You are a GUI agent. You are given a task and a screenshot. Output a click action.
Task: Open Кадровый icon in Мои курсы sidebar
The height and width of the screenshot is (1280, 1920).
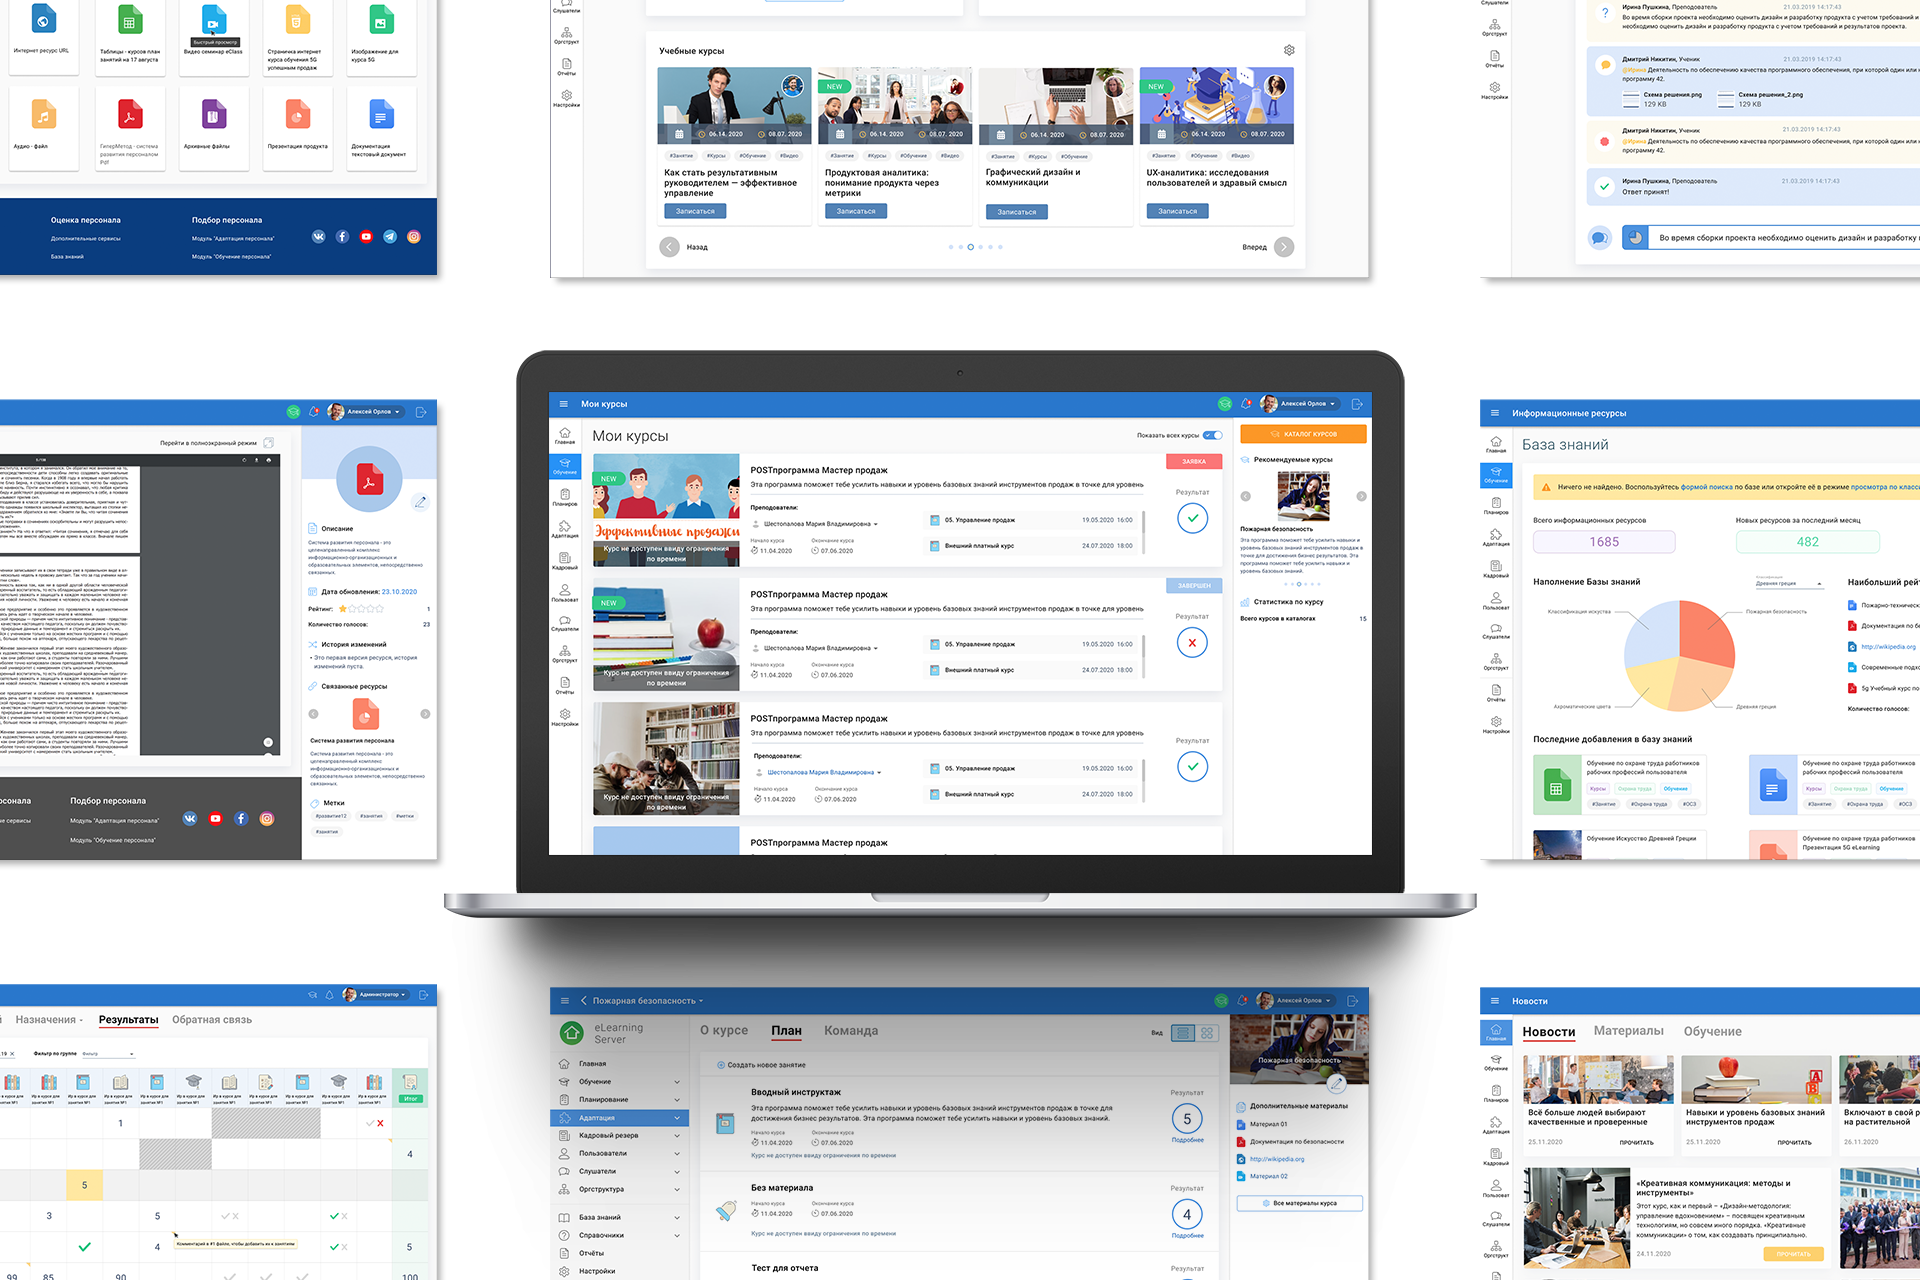[x=565, y=561]
